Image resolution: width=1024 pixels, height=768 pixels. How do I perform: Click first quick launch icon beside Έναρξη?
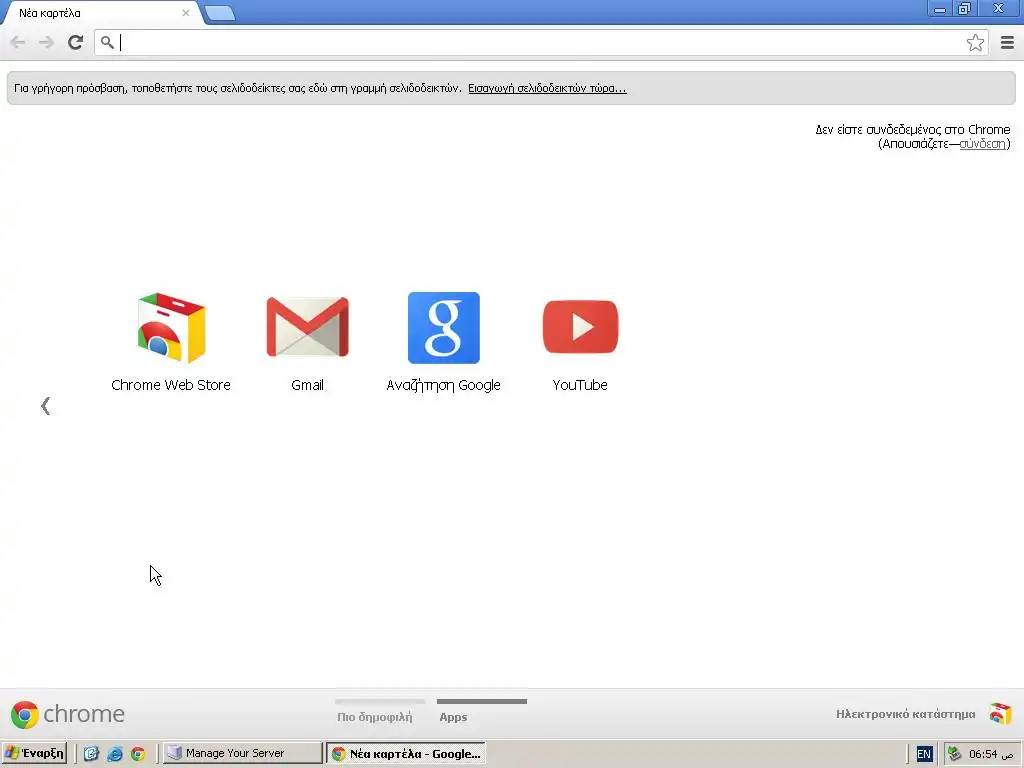(91, 754)
